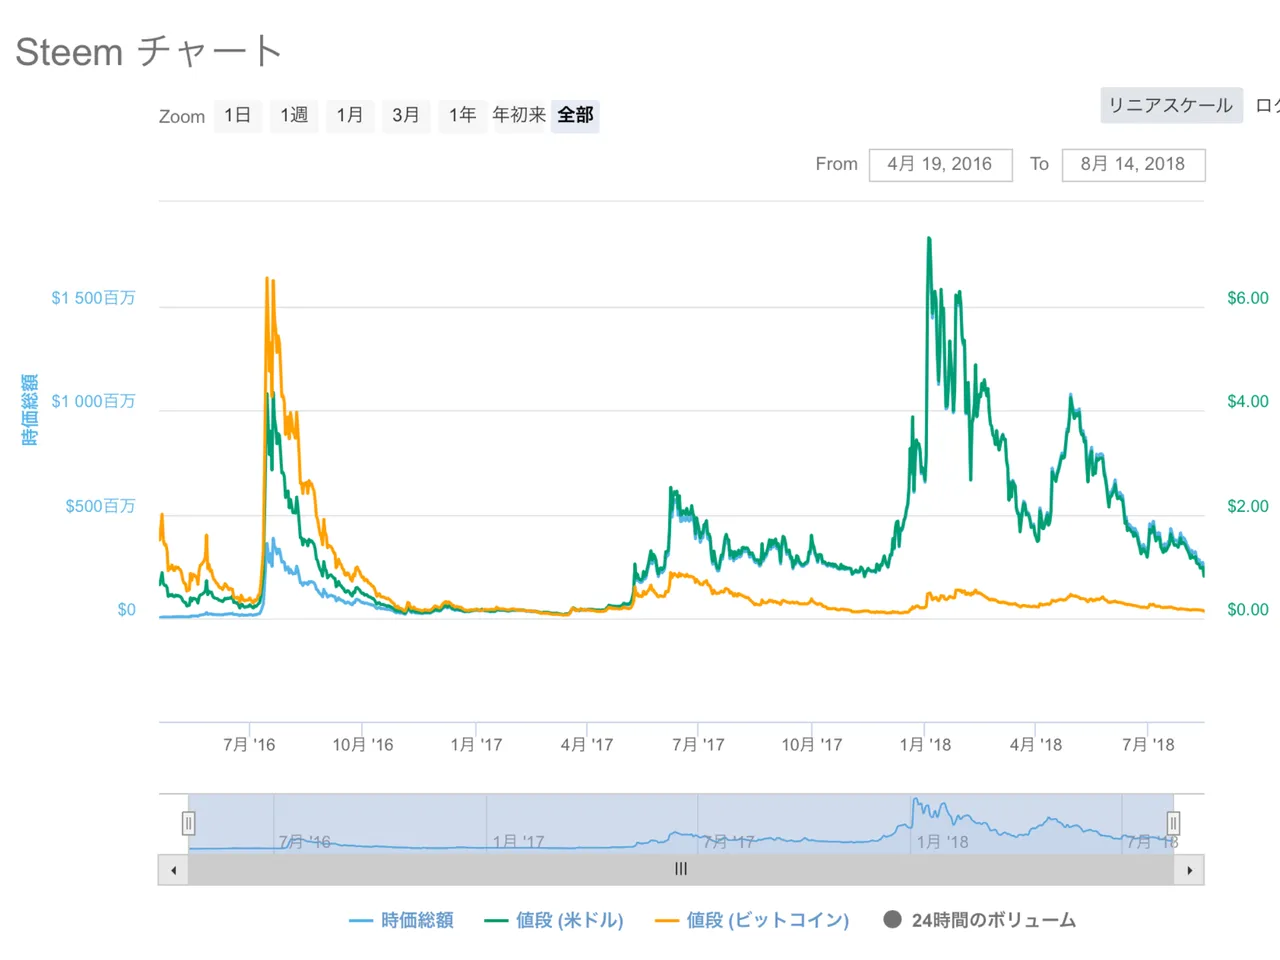Select the 1日 zoom range
1280x960 pixels.
pos(238,116)
